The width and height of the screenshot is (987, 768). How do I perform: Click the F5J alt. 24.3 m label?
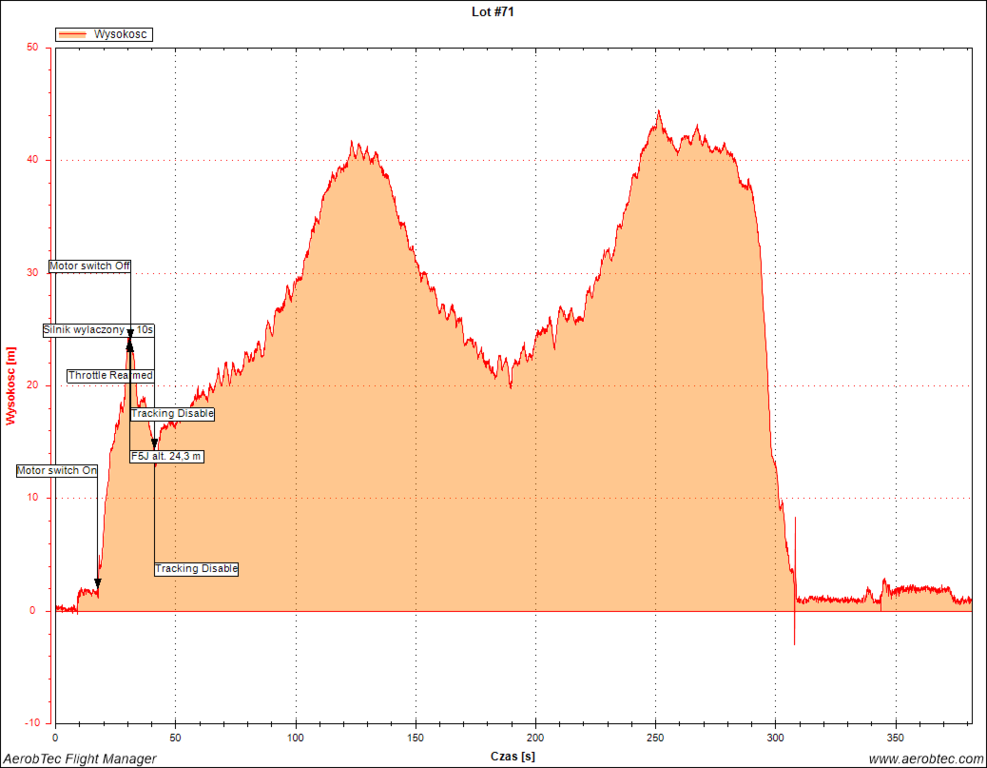tap(168, 456)
